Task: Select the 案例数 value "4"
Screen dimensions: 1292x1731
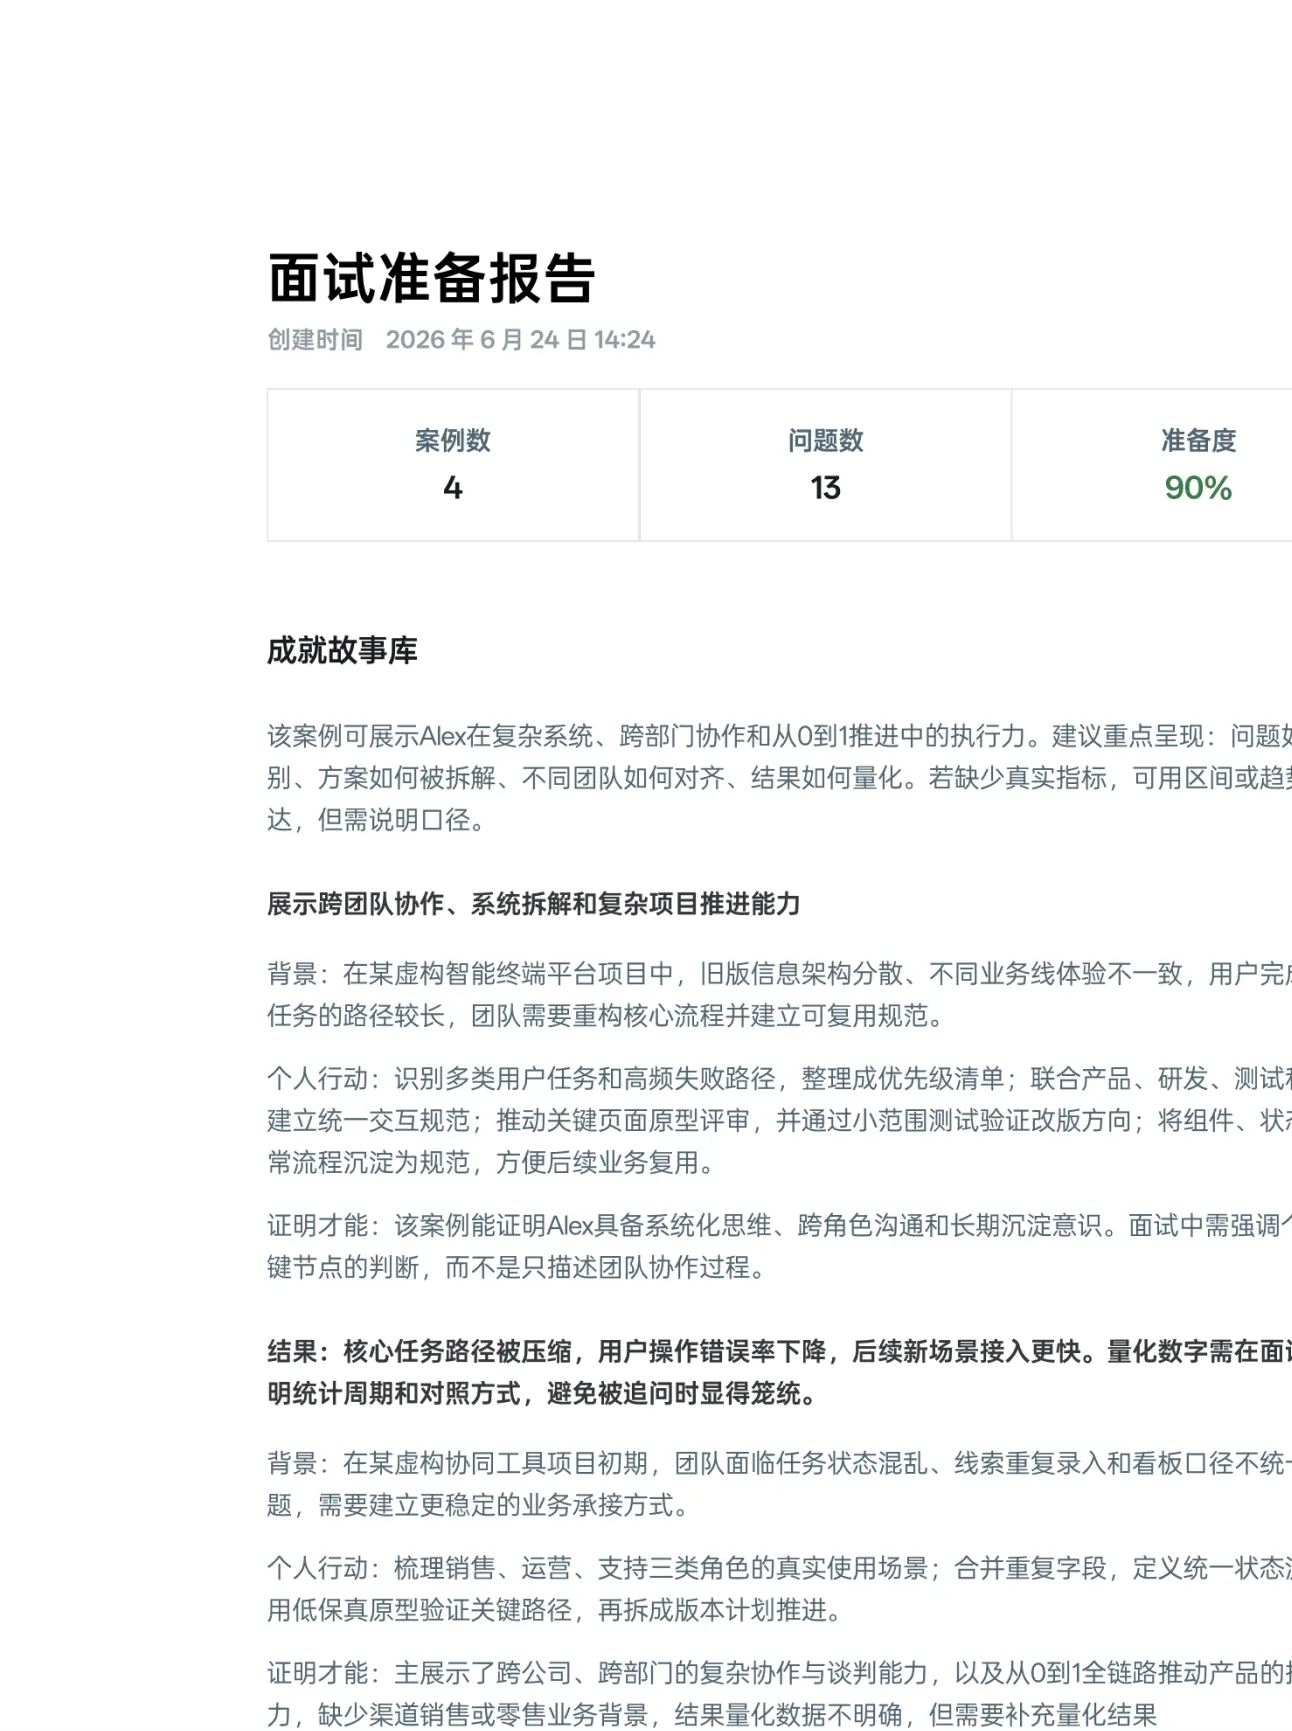Action: (x=453, y=488)
